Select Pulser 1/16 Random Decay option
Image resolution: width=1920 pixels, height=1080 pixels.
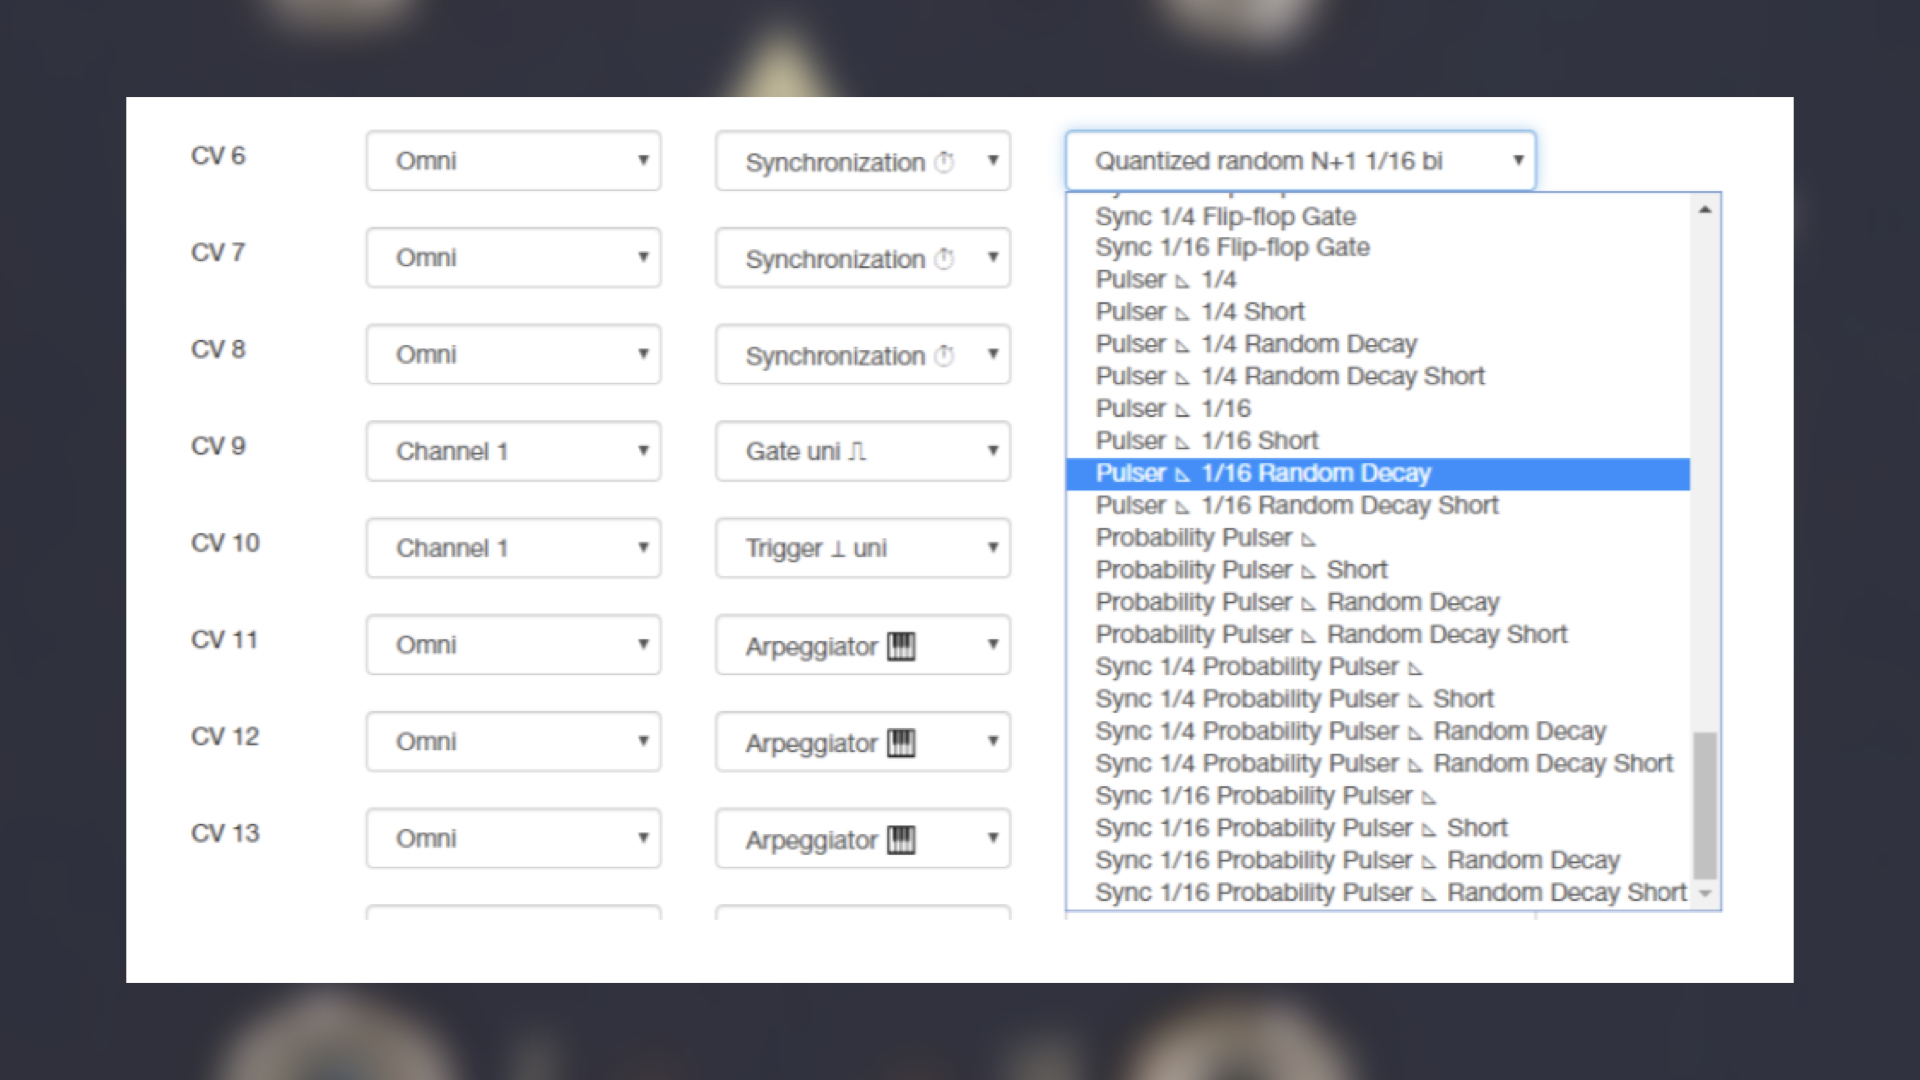coord(1377,473)
